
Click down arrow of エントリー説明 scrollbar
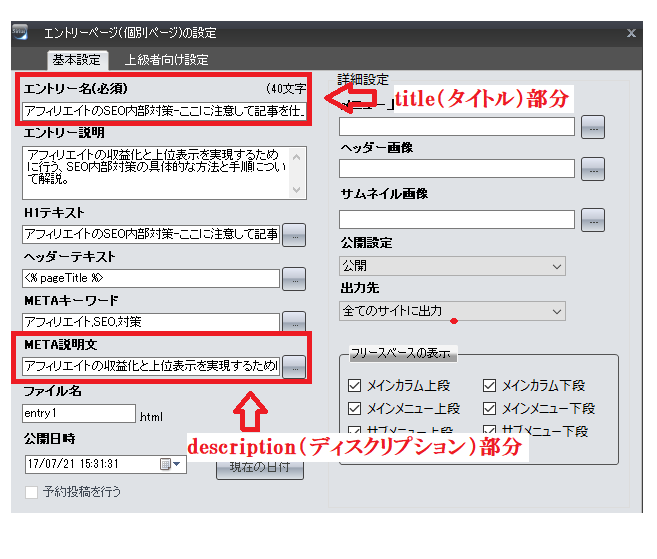[297, 190]
